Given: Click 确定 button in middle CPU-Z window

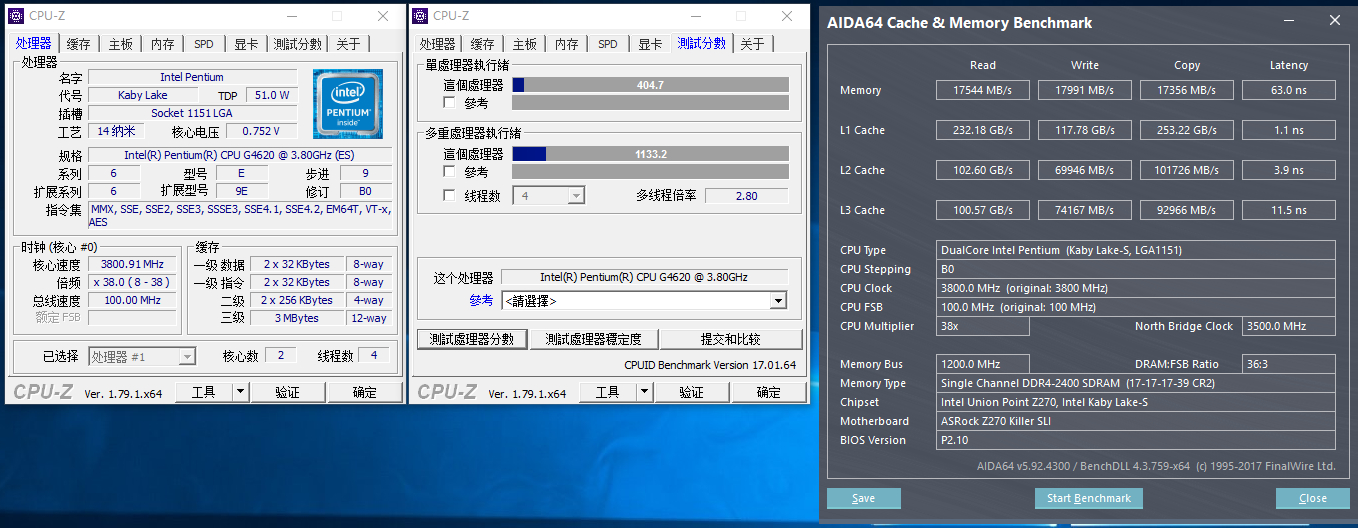Looking at the screenshot, I should [769, 392].
